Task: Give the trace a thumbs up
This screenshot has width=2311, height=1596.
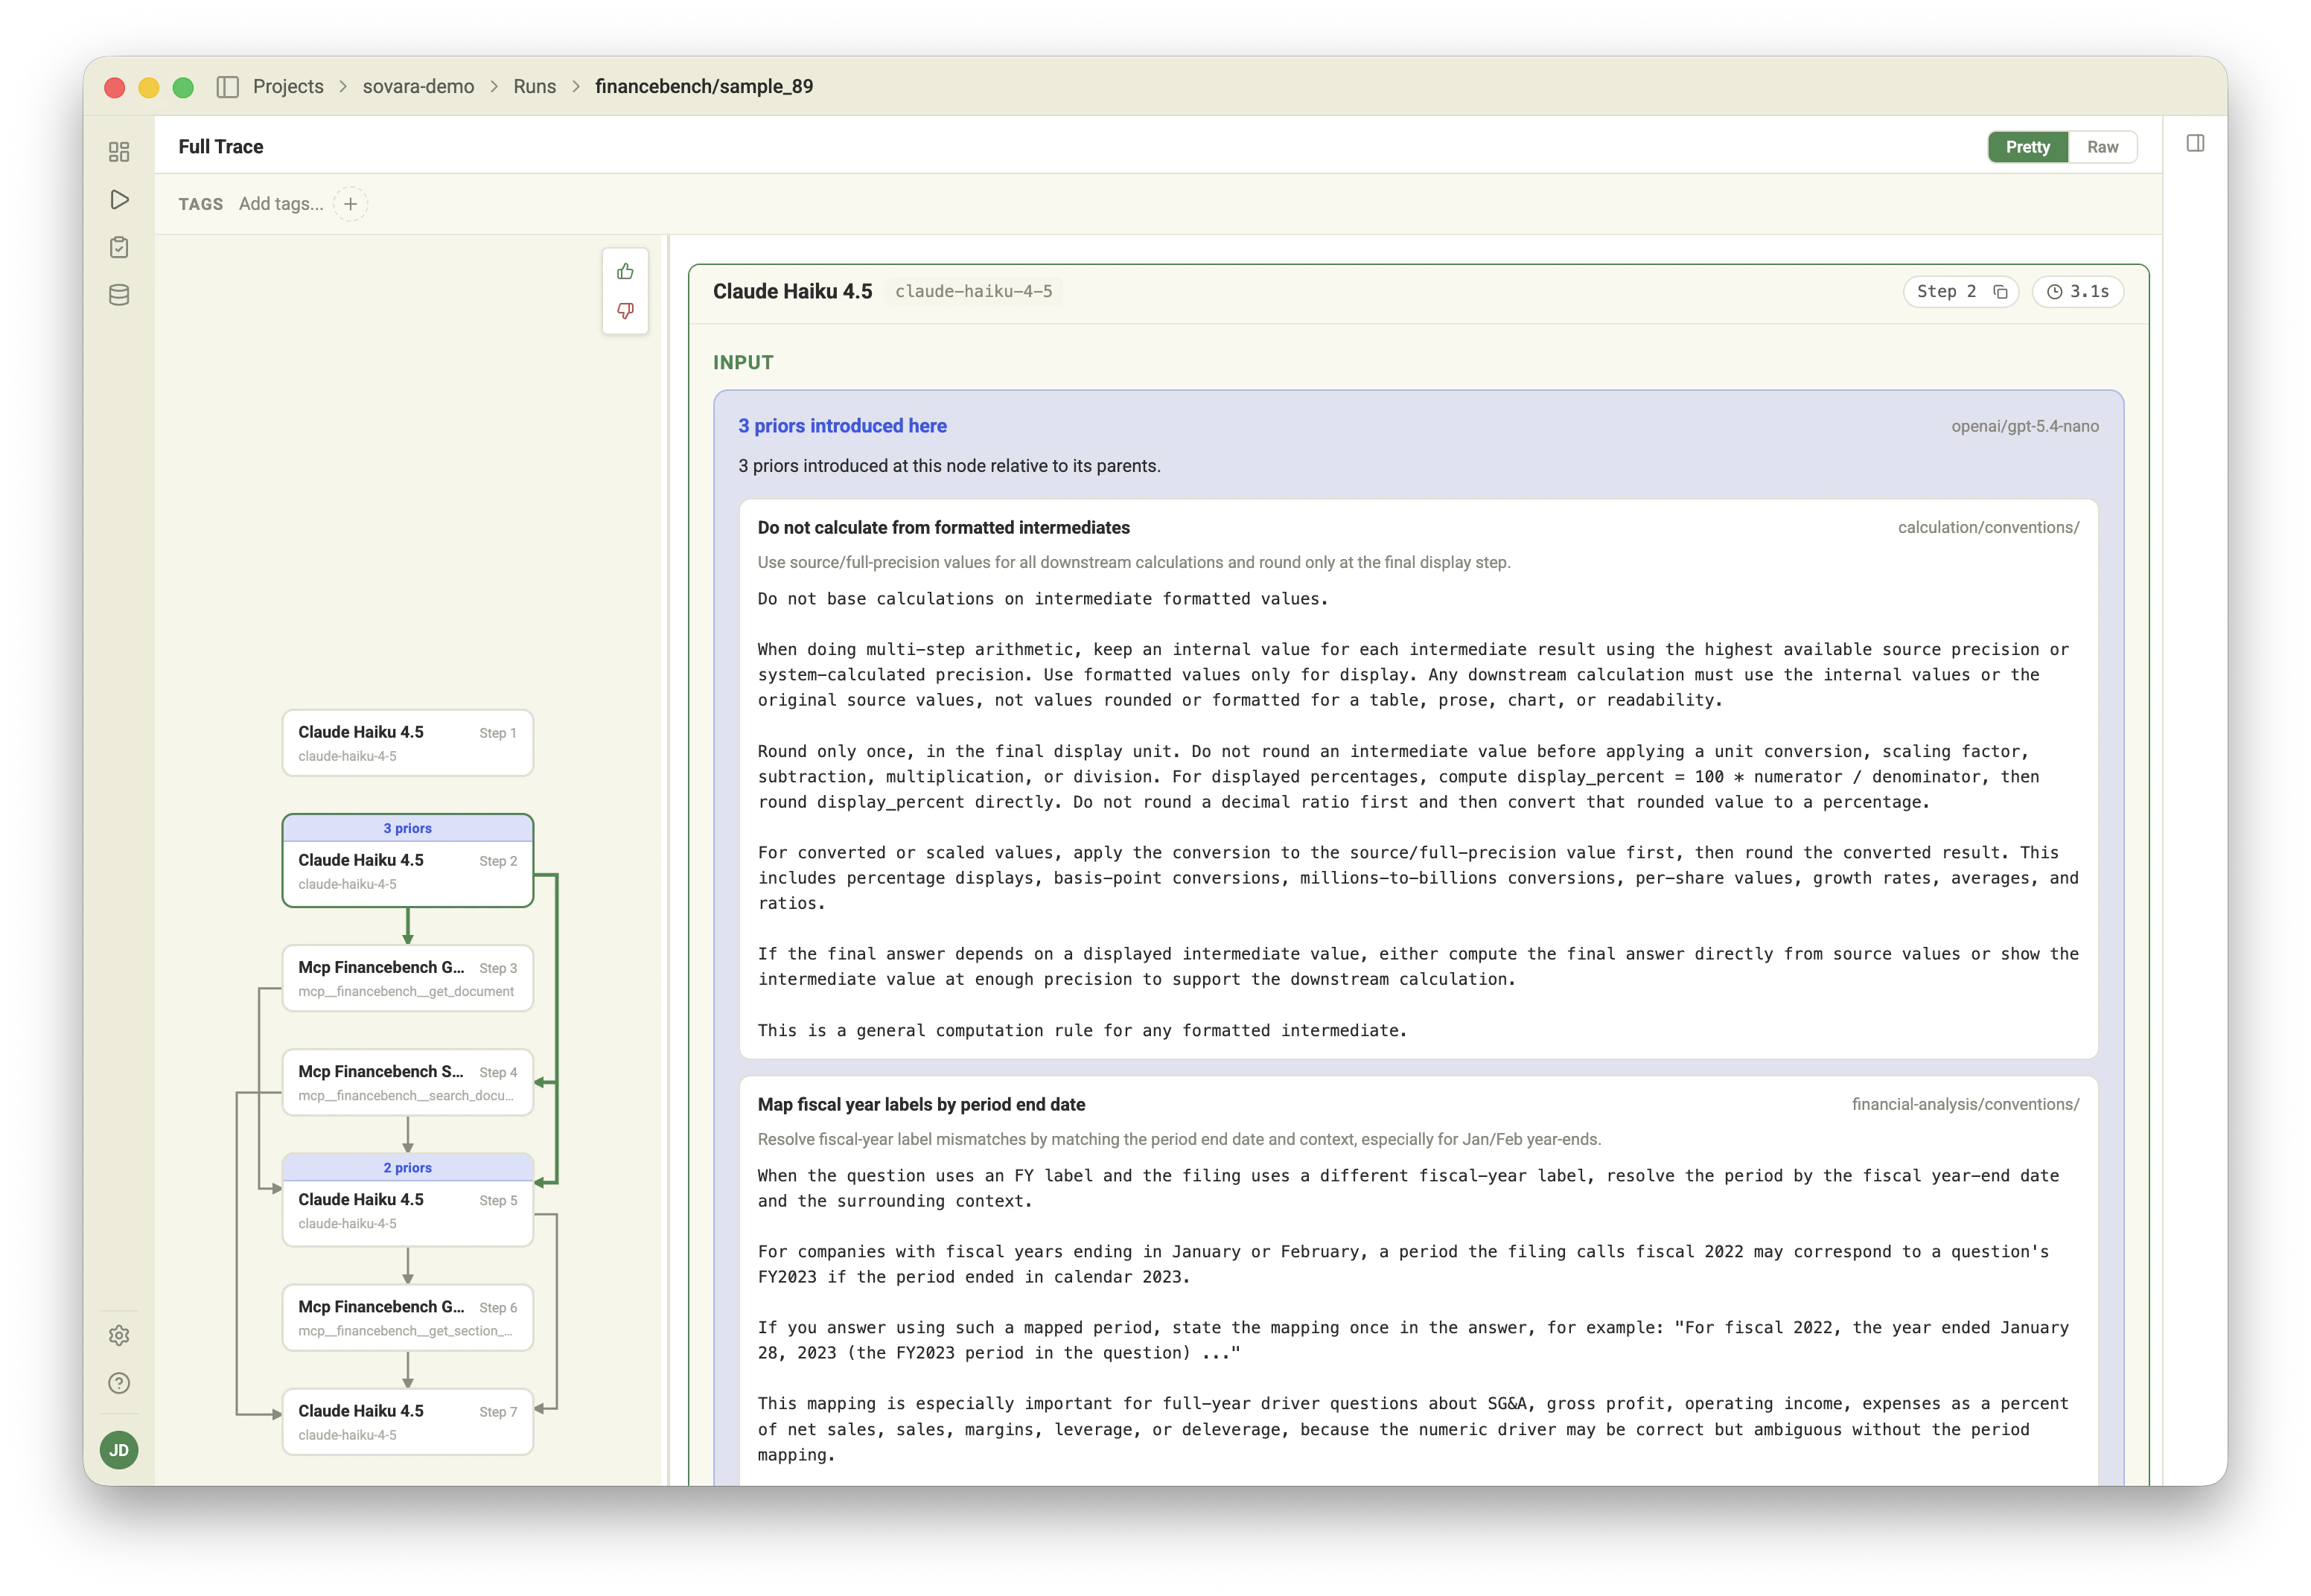Action: click(x=626, y=272)
